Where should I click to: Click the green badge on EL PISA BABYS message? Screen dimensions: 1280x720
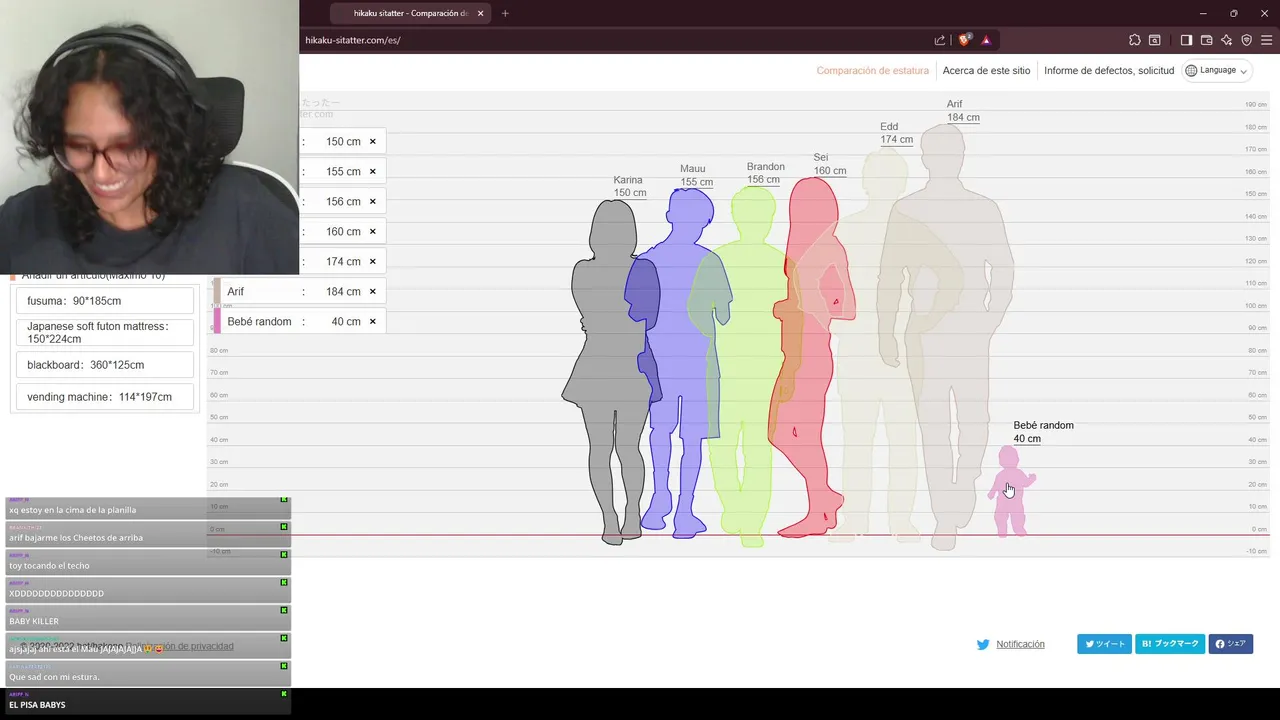[284, 694]
